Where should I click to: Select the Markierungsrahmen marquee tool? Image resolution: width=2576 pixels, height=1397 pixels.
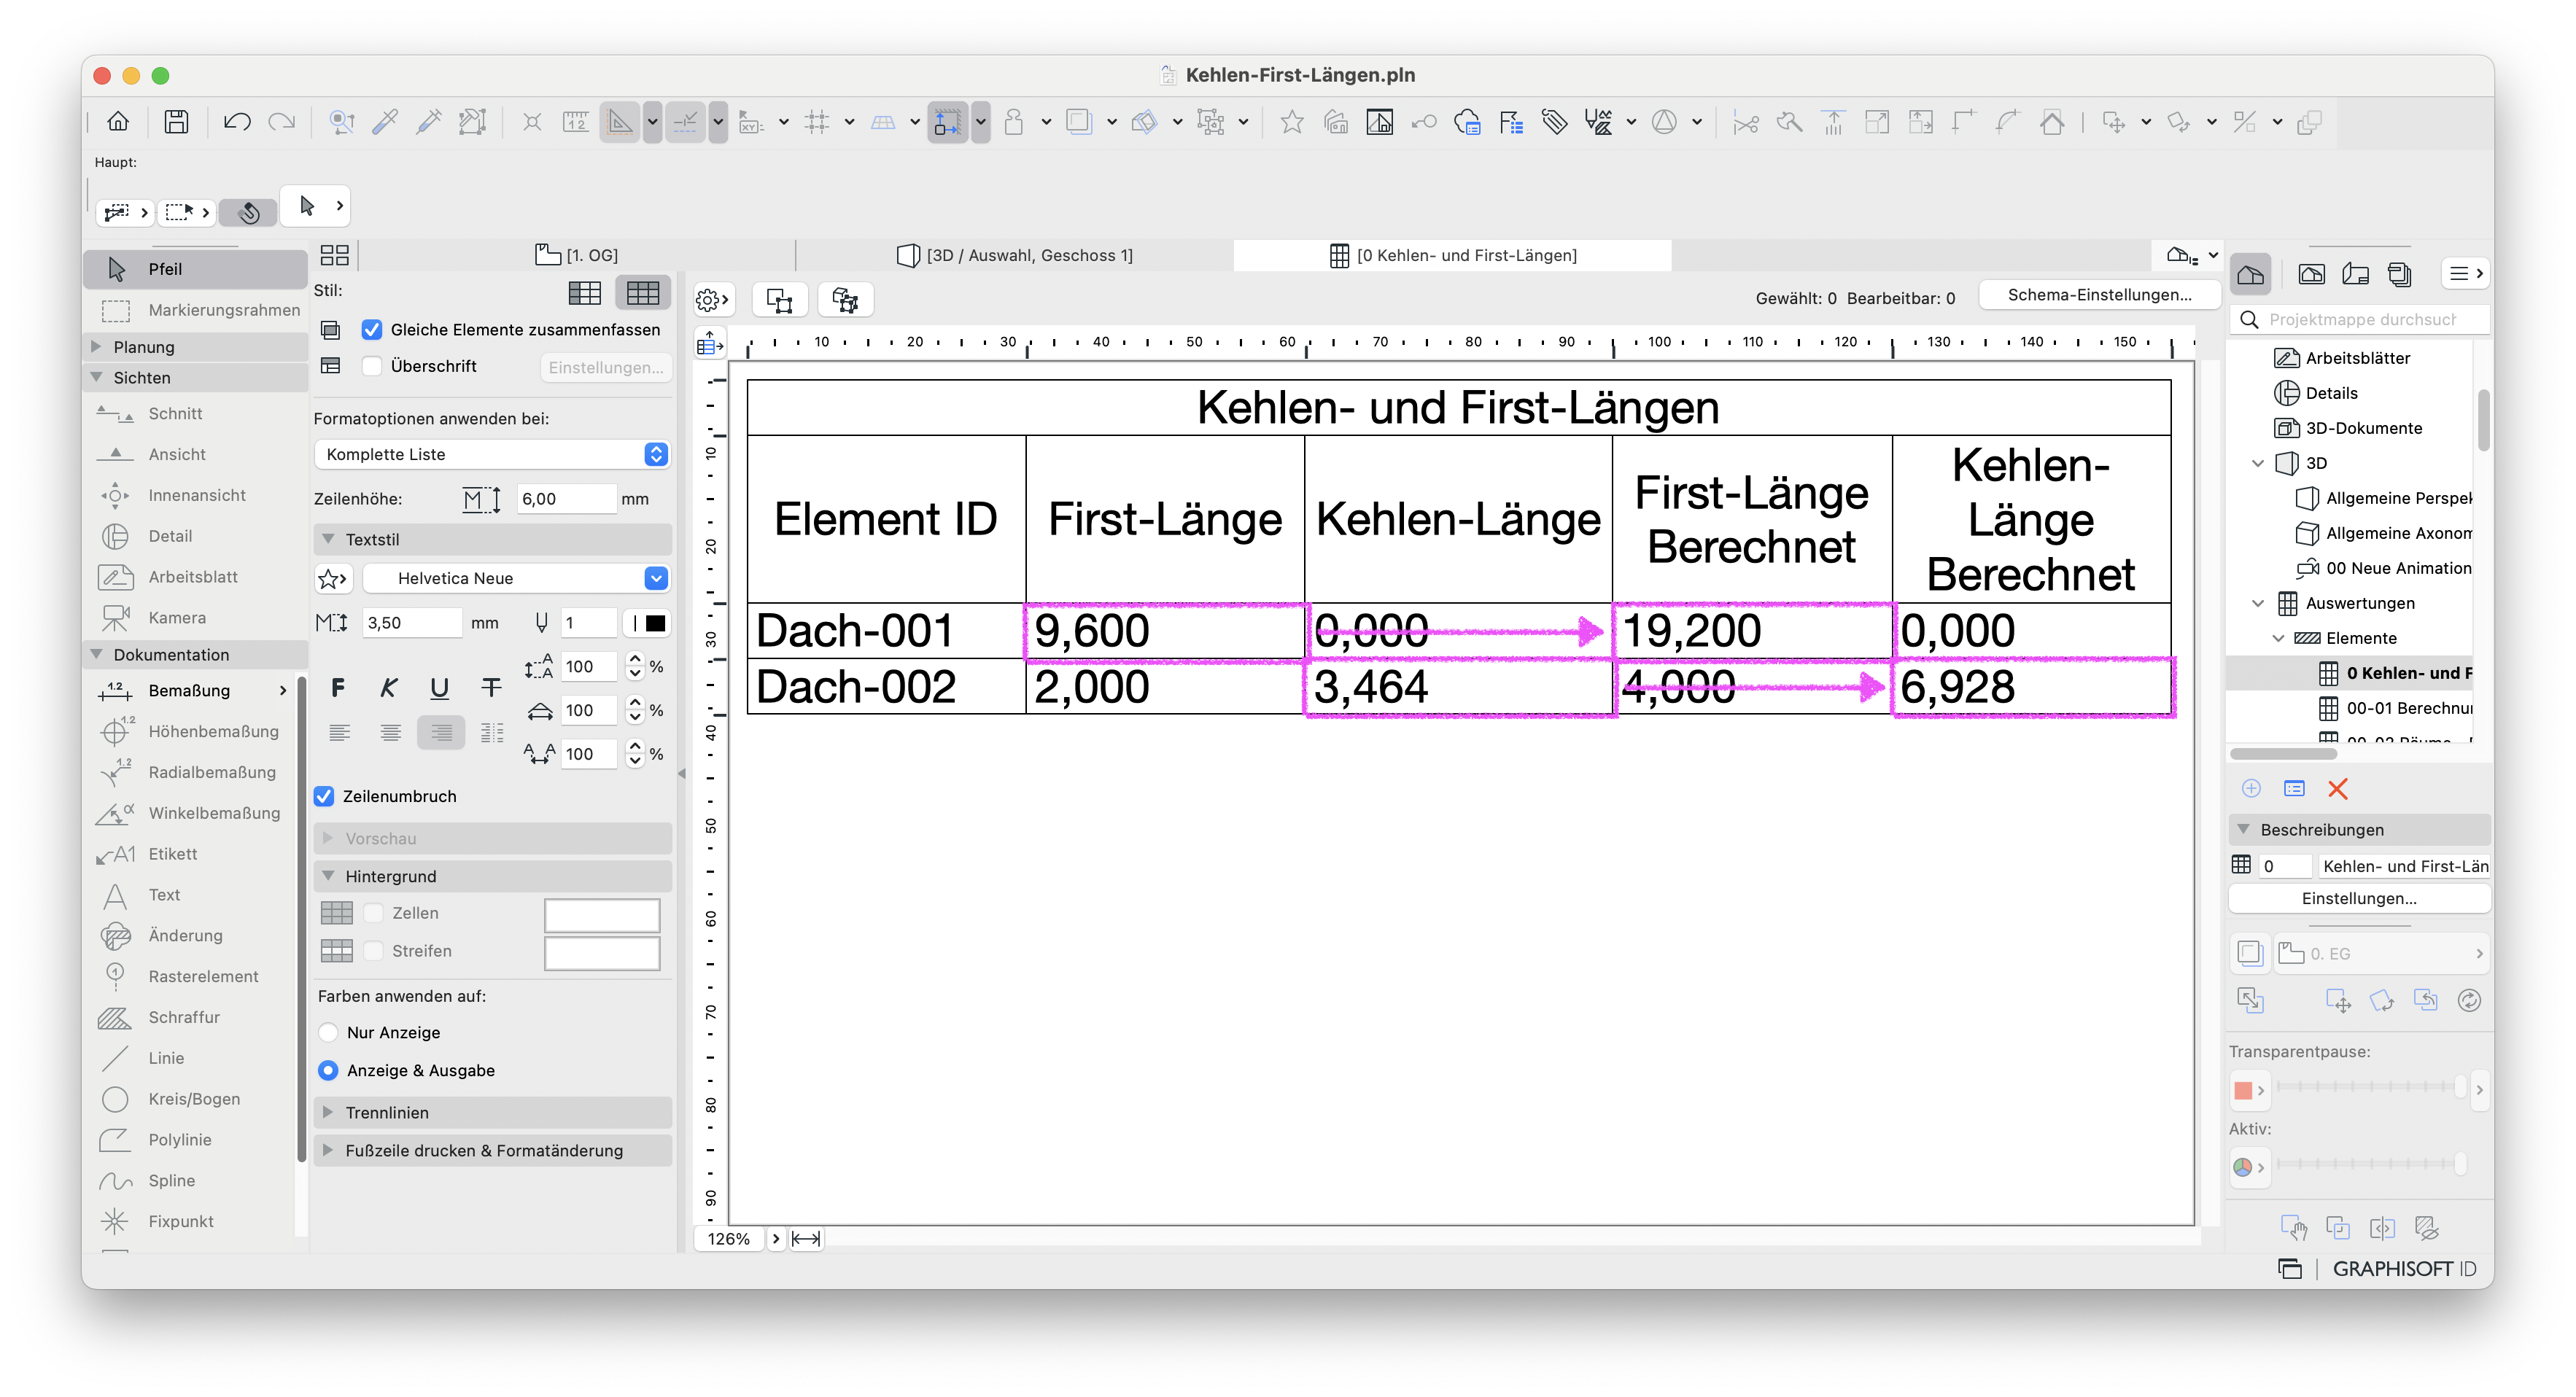tap(195, 310)
